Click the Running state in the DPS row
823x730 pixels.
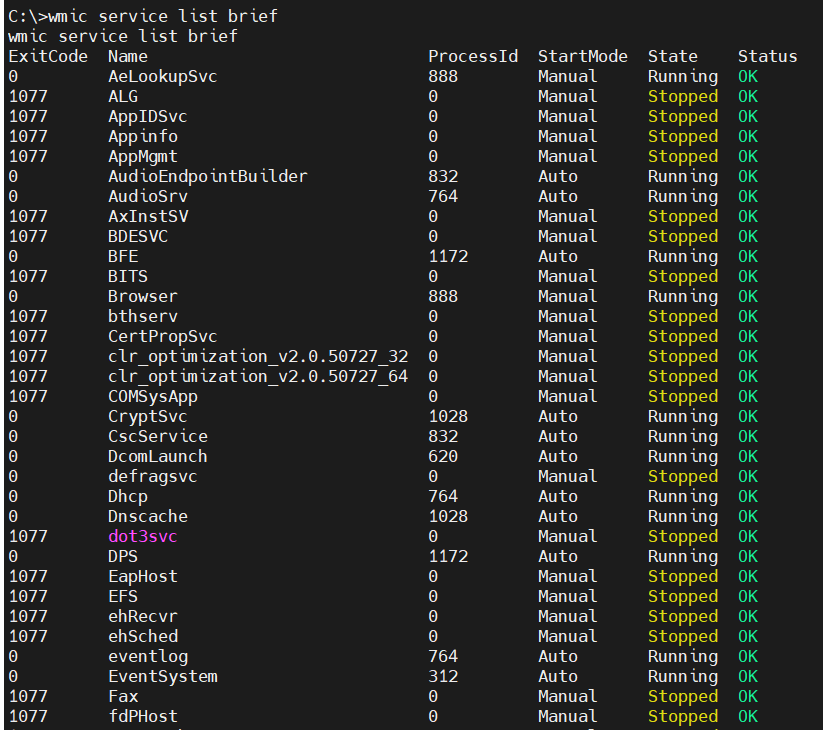[683, 556]
